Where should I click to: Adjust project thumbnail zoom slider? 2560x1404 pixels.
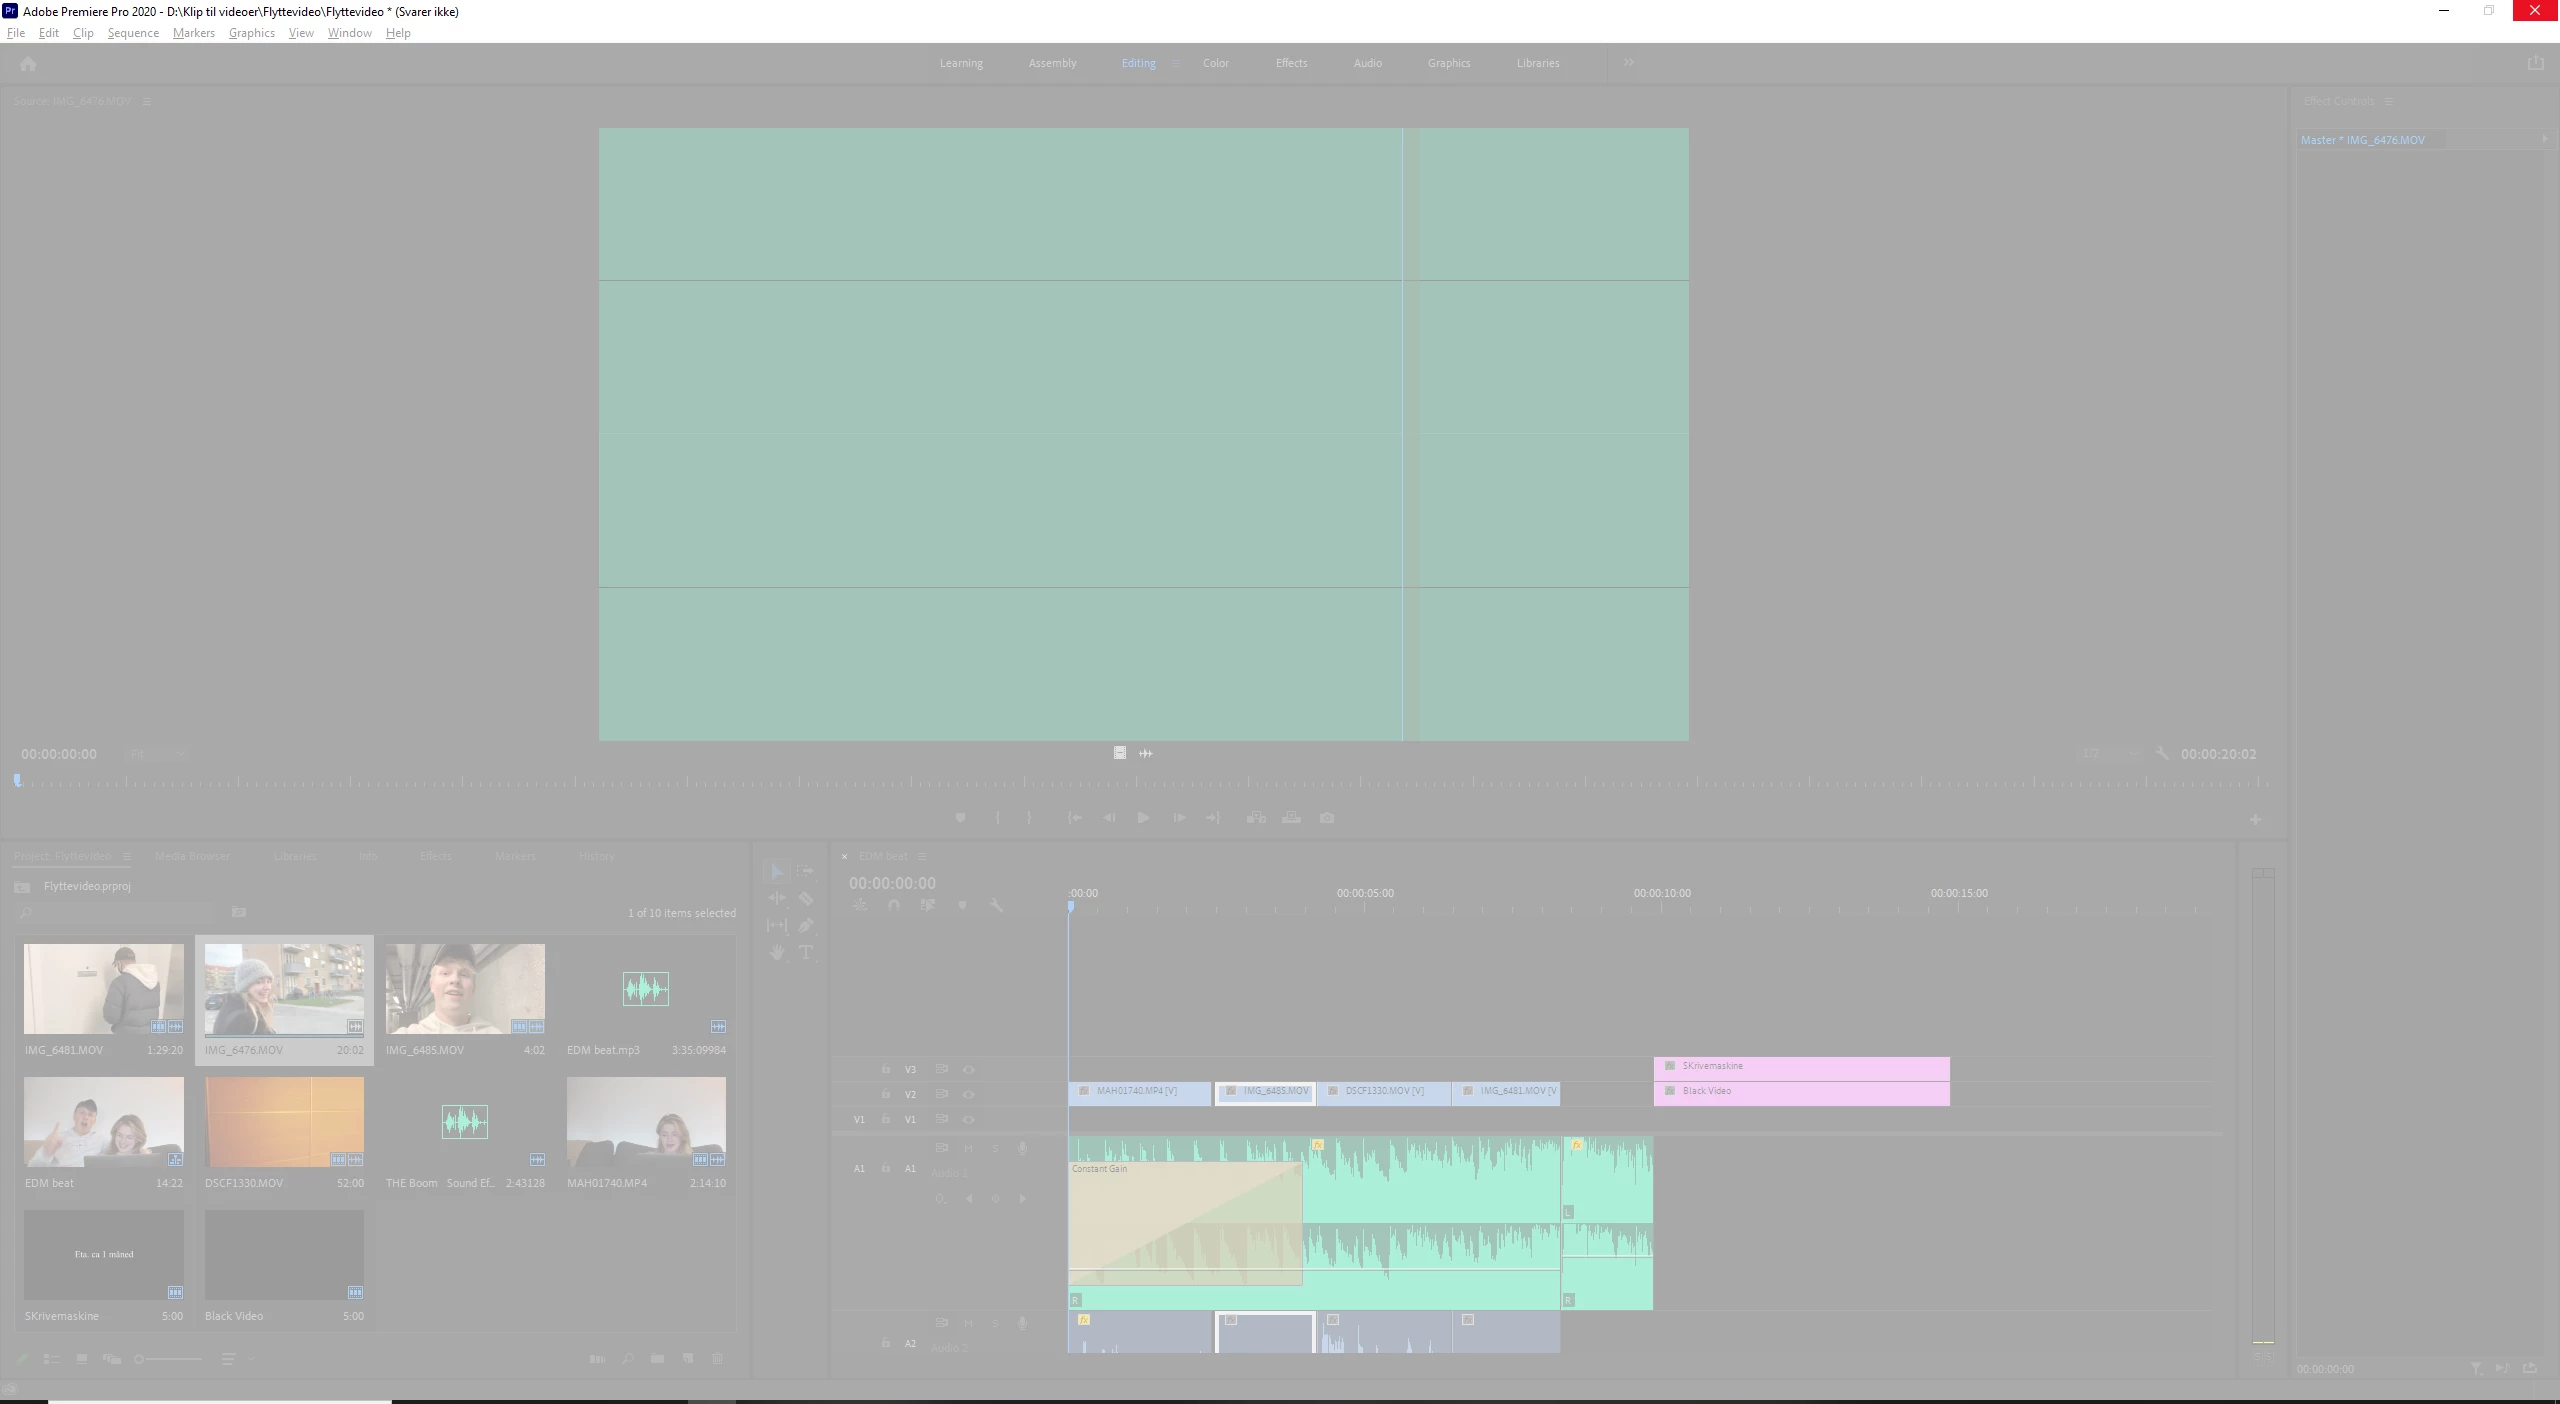(140, 1359)
